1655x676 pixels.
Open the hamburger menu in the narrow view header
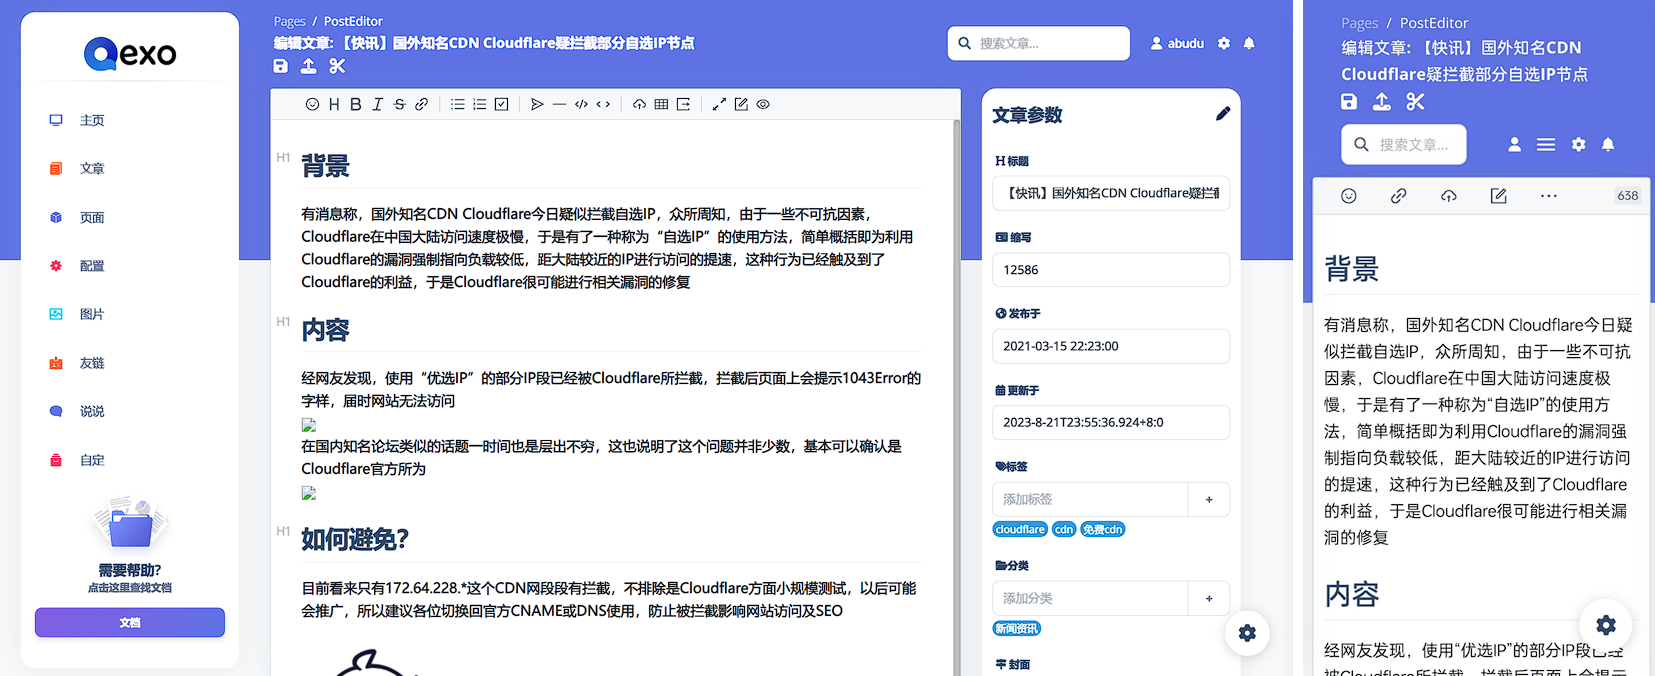[x=1545, y=145]
